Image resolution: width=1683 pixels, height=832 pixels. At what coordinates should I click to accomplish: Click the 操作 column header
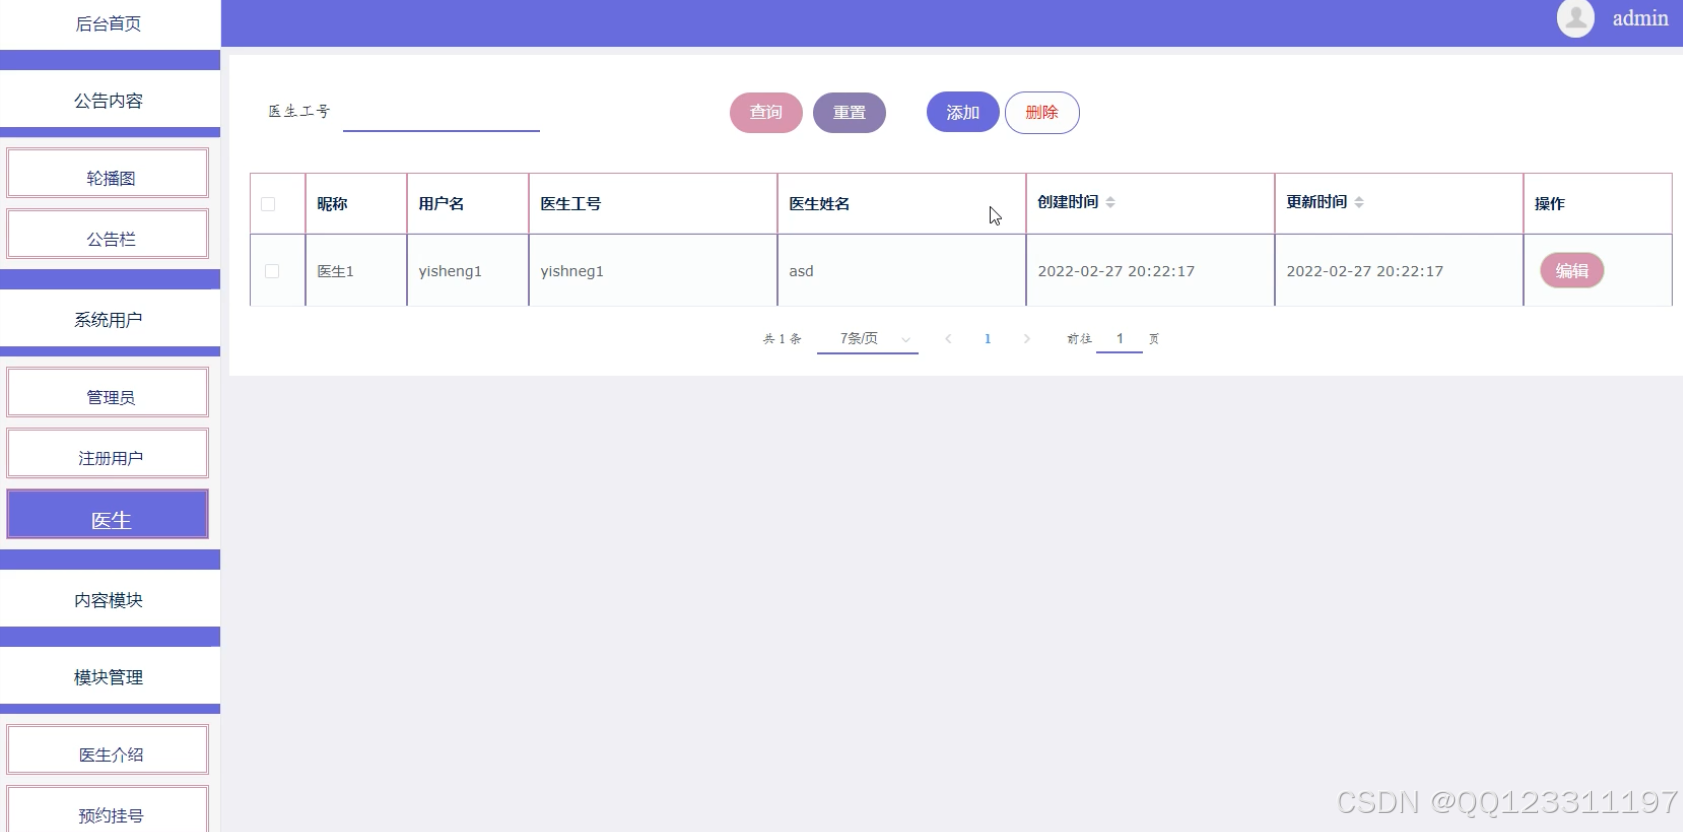coord(1598,204)
